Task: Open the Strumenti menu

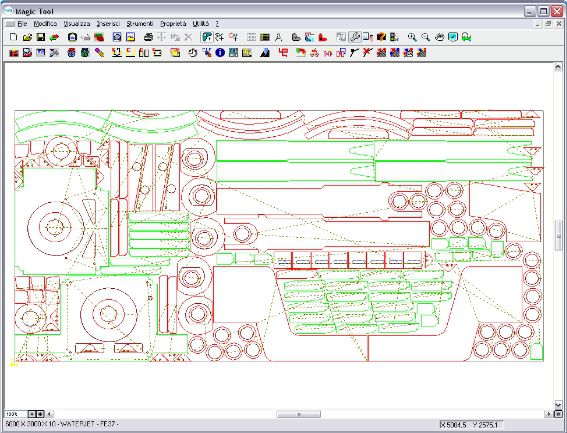Action: coord(140,24)
